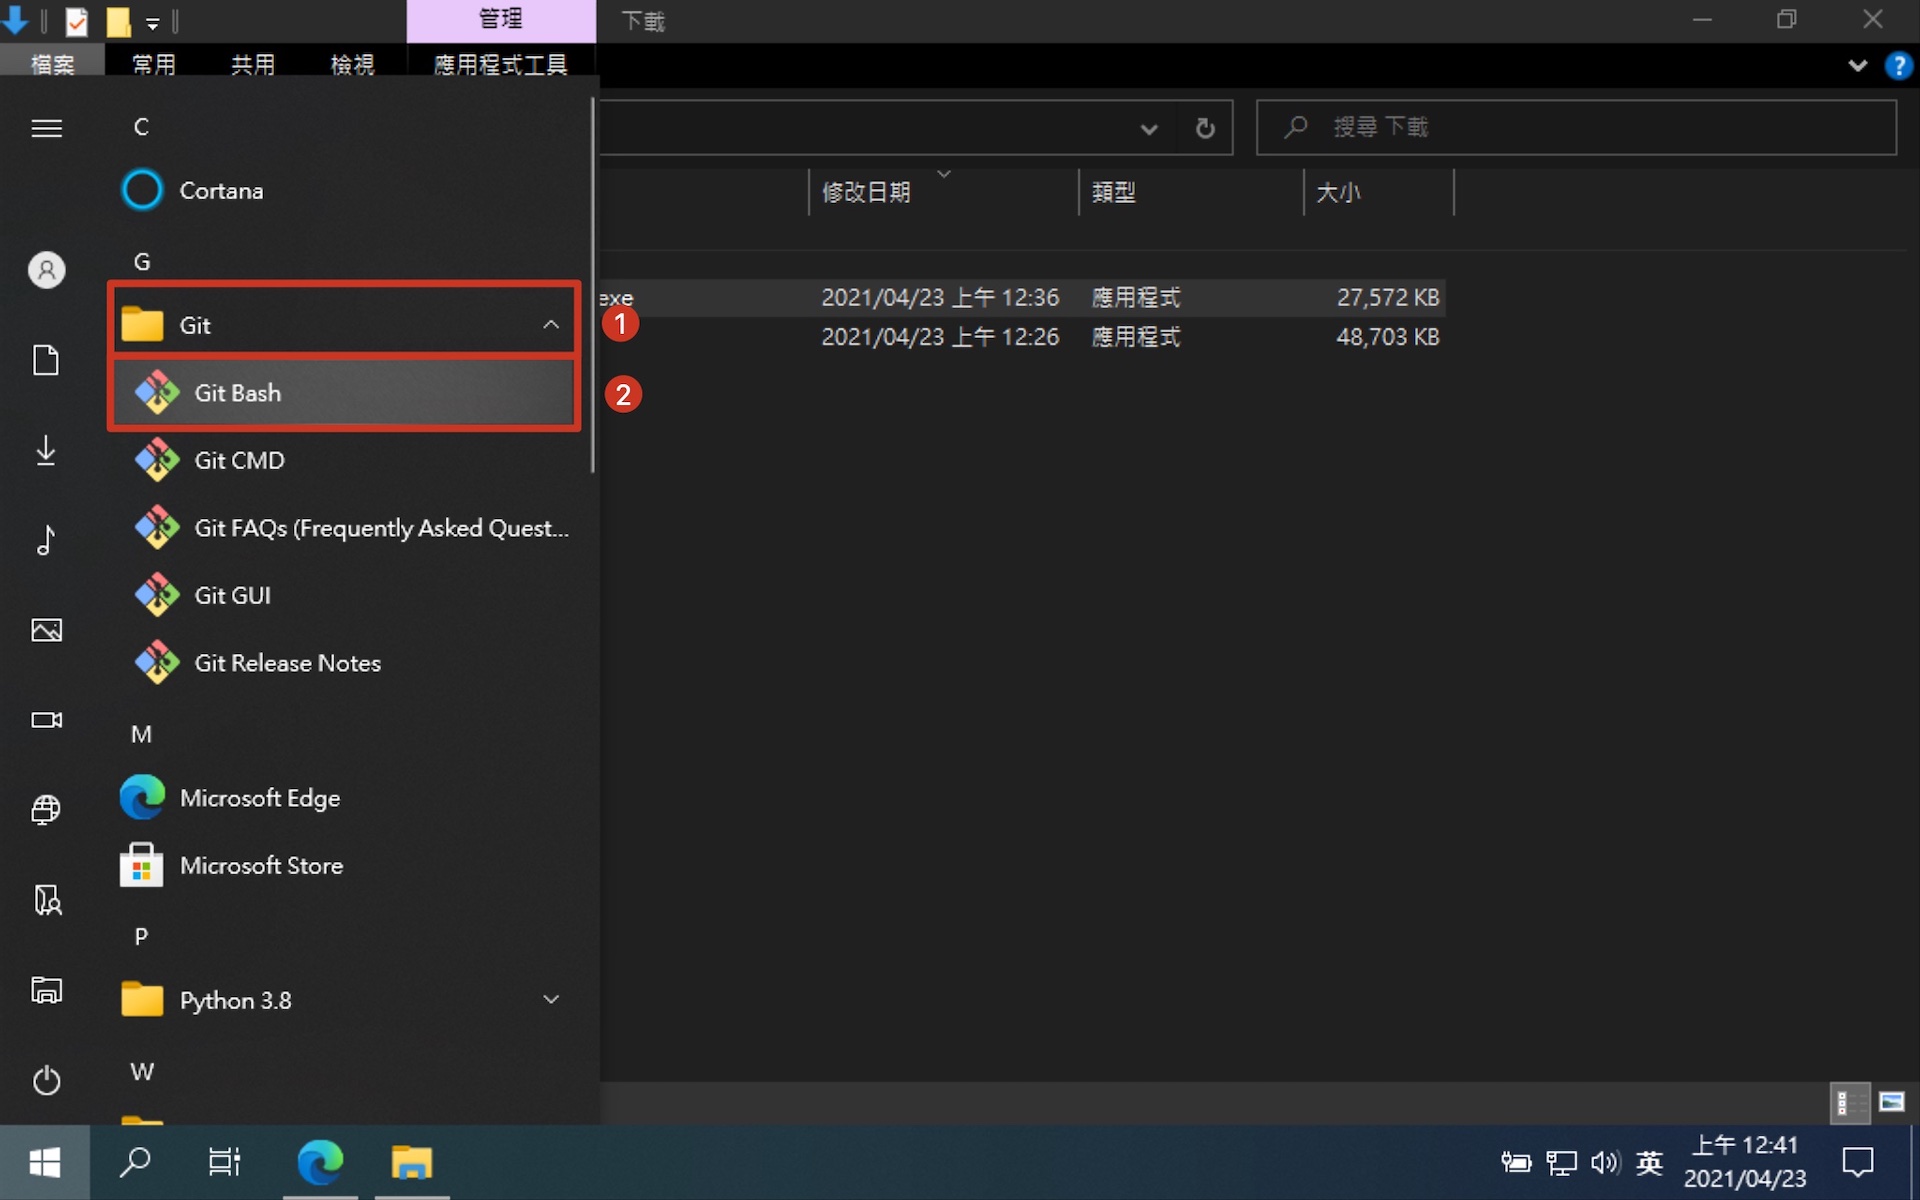Select file row with size 48,703 KB

pos(1022,337)
